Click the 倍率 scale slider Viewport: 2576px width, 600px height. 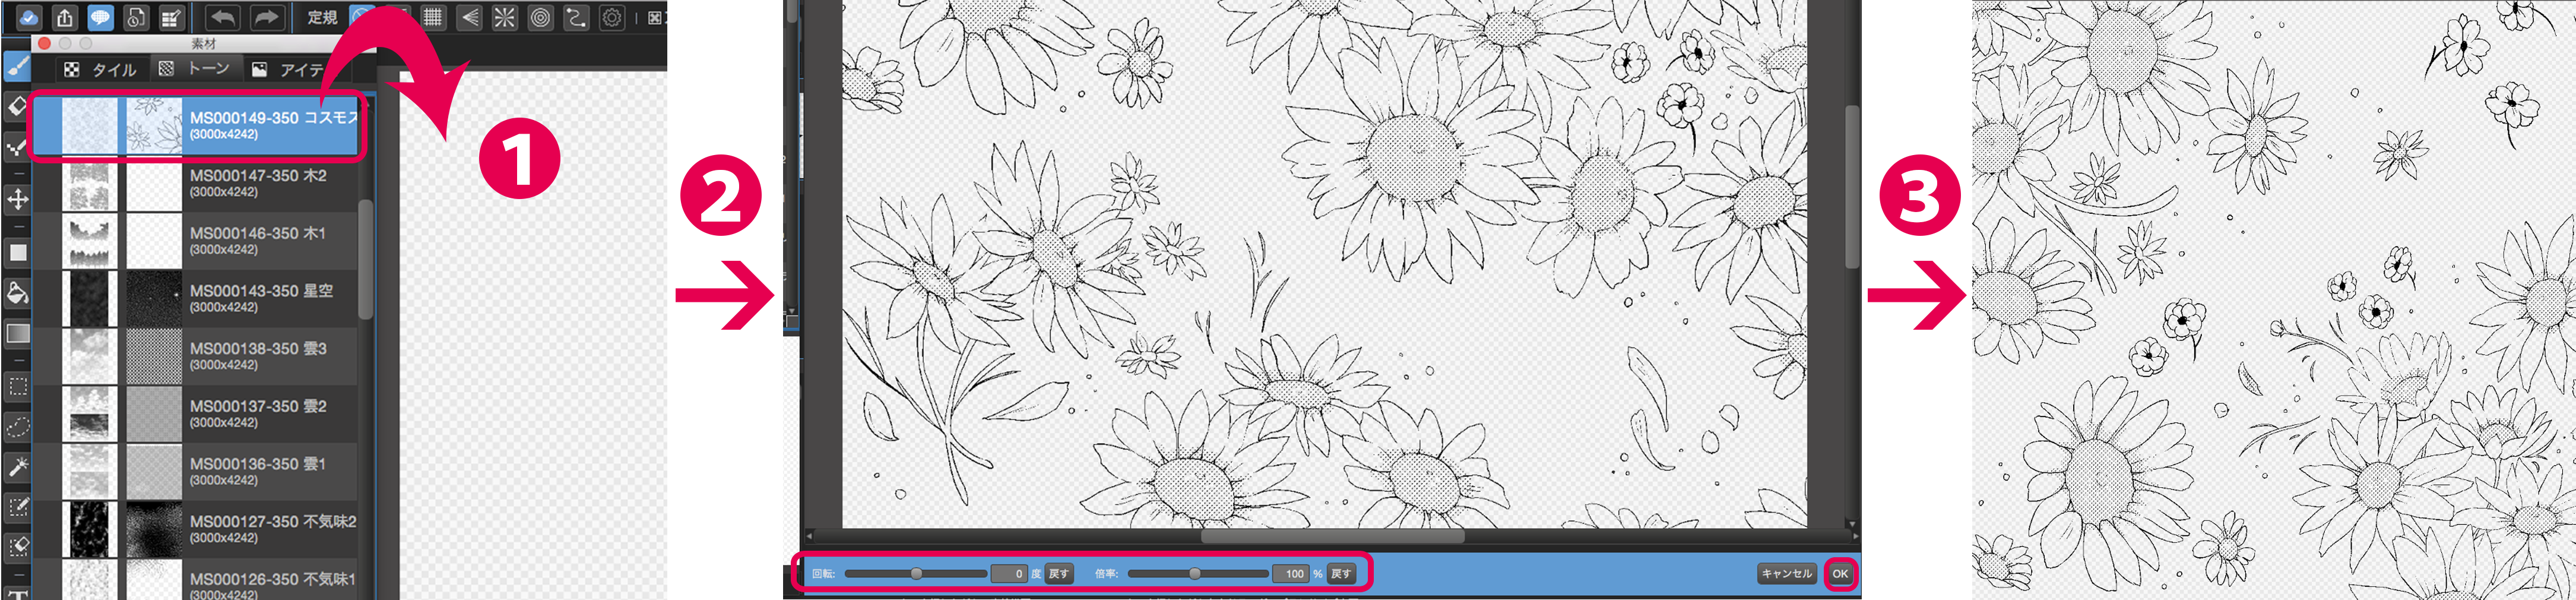(1198, 574)
